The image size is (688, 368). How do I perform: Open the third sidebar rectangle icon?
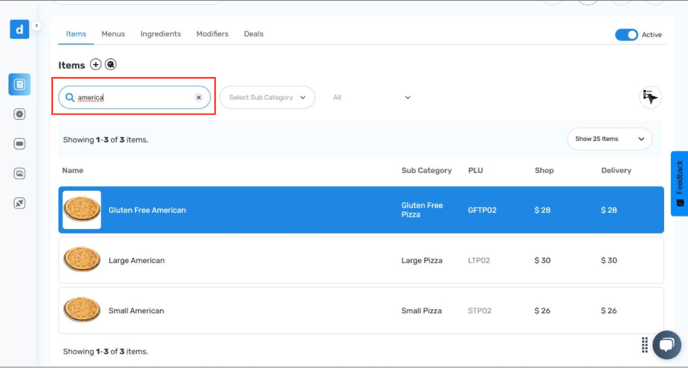(x=19, y=144)
